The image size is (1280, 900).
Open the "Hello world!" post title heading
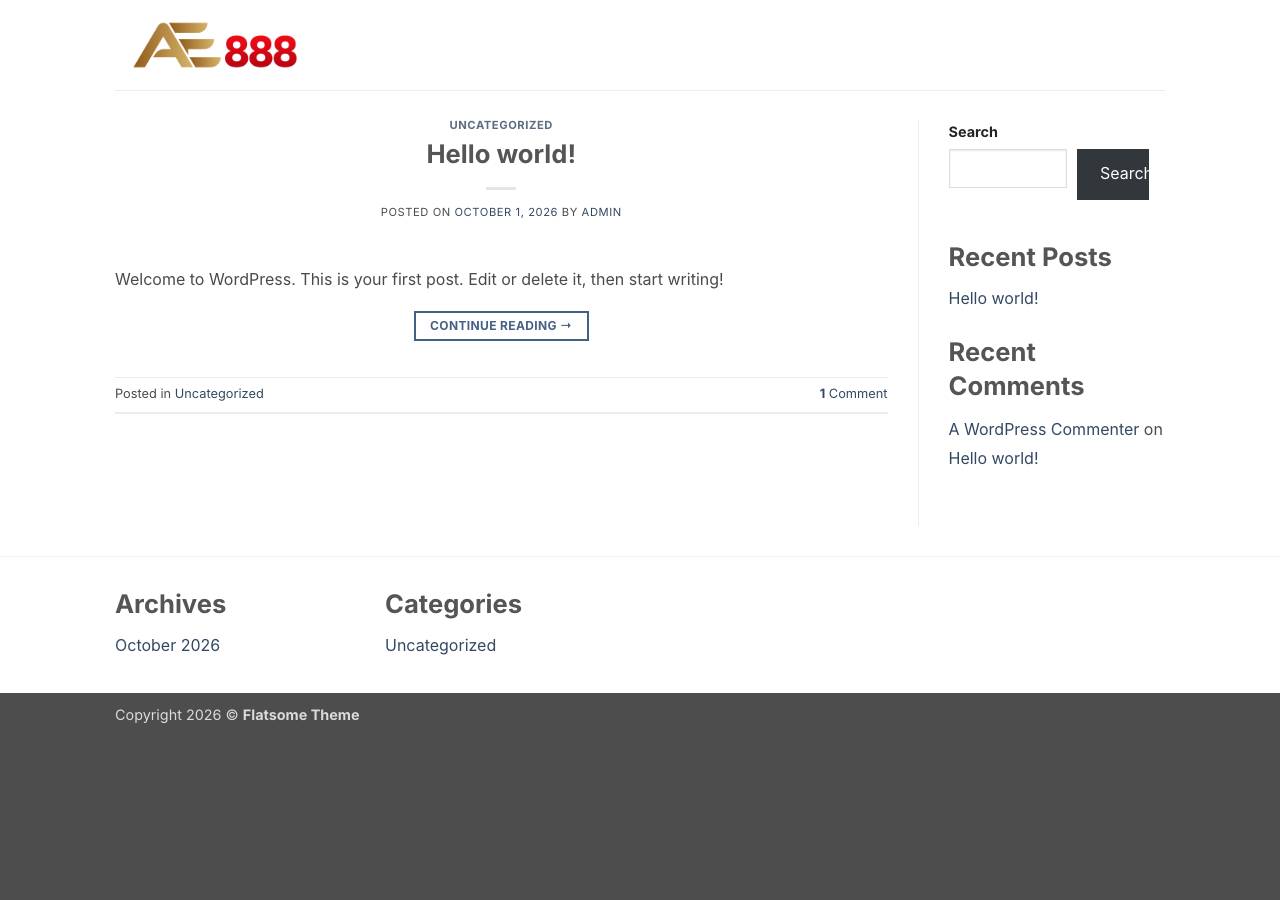[501, 154]
